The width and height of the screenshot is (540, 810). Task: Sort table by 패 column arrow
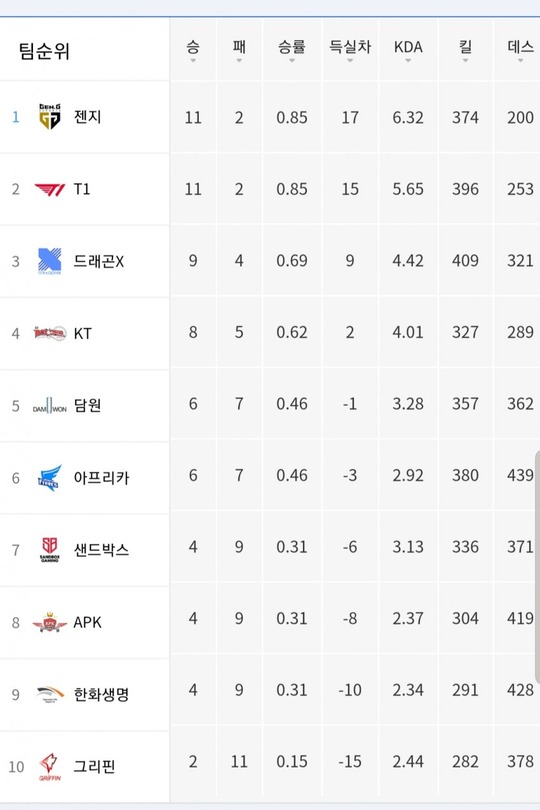(x=239, y=61)
